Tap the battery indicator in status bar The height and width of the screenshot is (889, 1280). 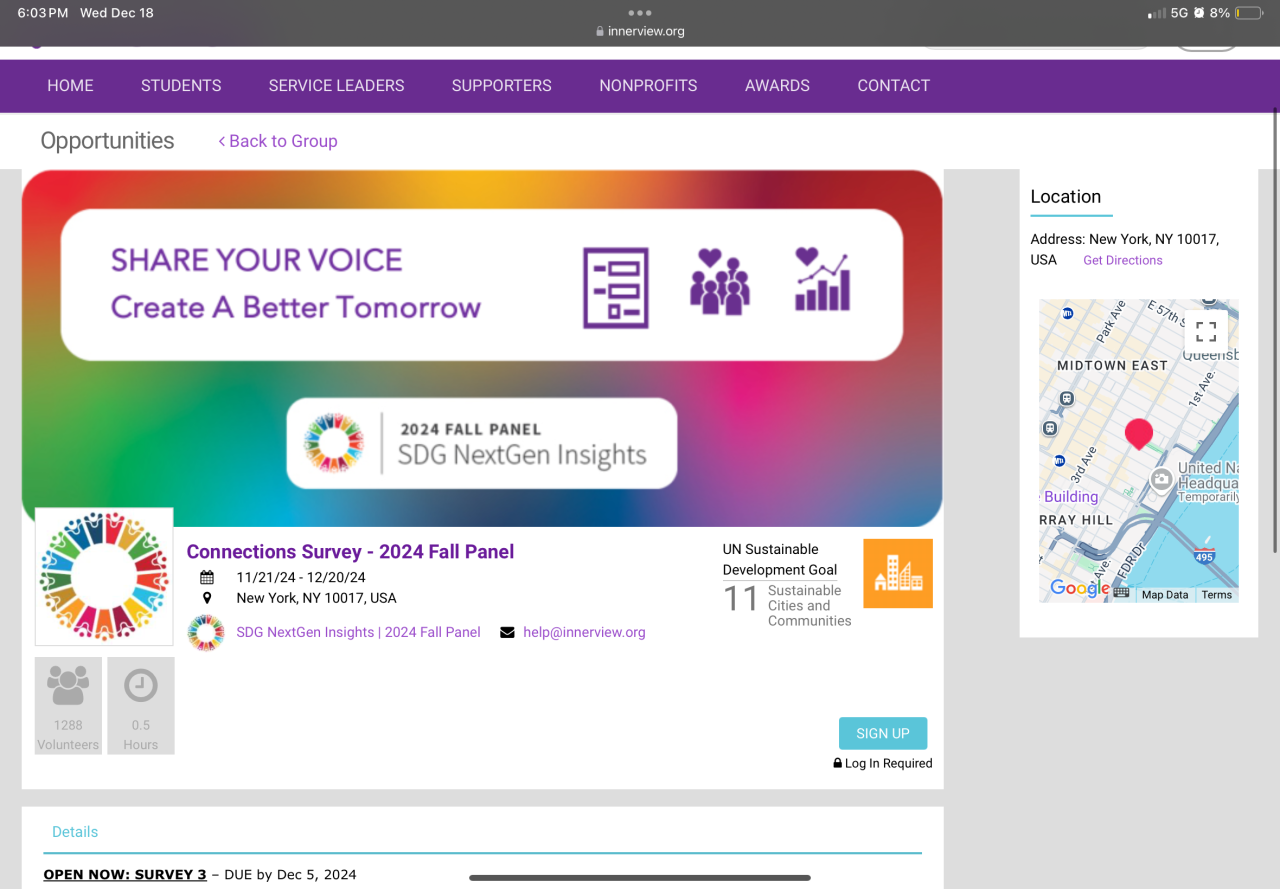point(1250,14)
